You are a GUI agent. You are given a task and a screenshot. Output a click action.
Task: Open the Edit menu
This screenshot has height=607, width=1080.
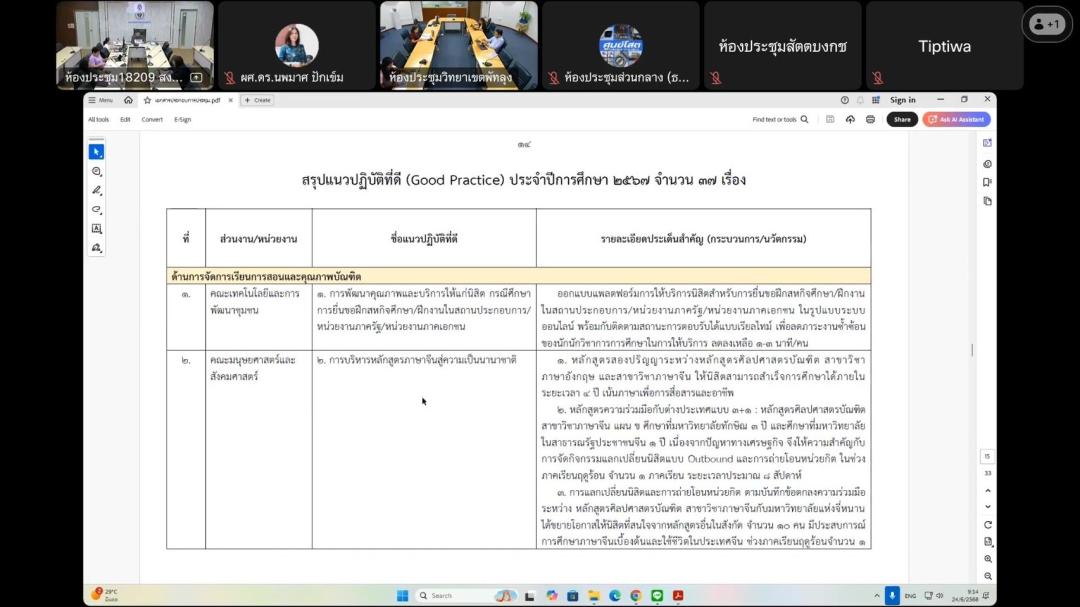125,119
